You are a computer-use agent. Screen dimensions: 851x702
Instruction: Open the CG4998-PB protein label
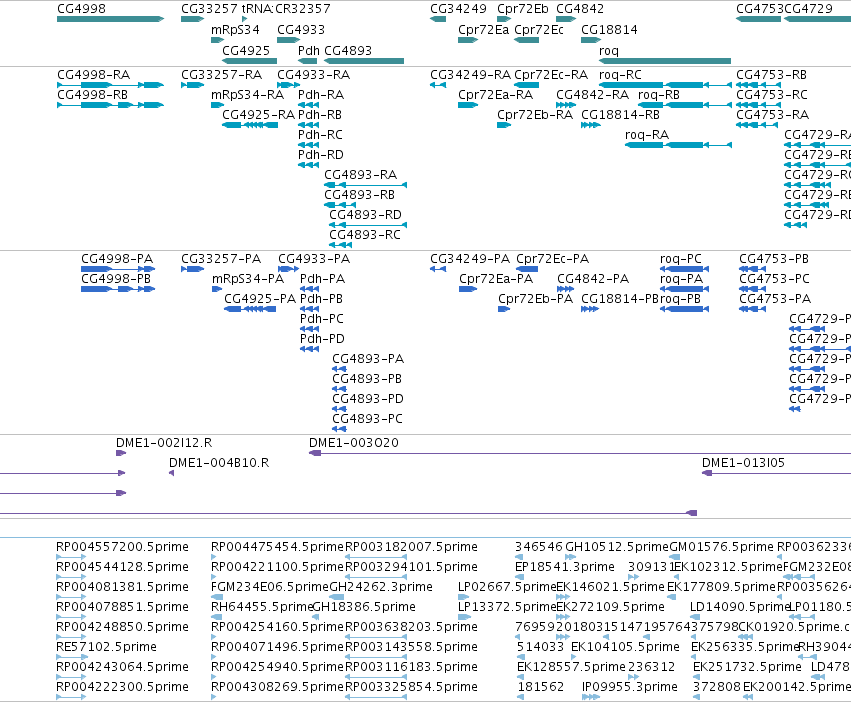pos(116,279)
